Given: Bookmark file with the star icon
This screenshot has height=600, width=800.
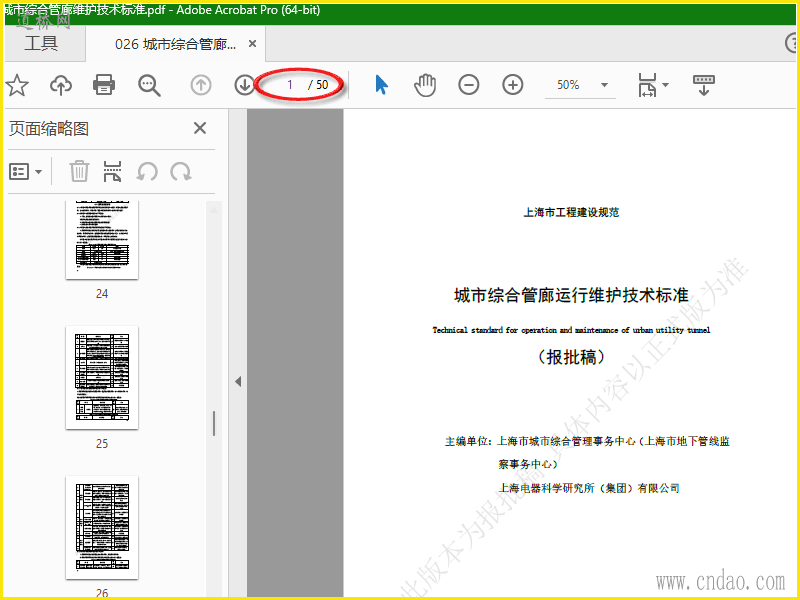Looking at the screenshot, I should coord(17,85).
